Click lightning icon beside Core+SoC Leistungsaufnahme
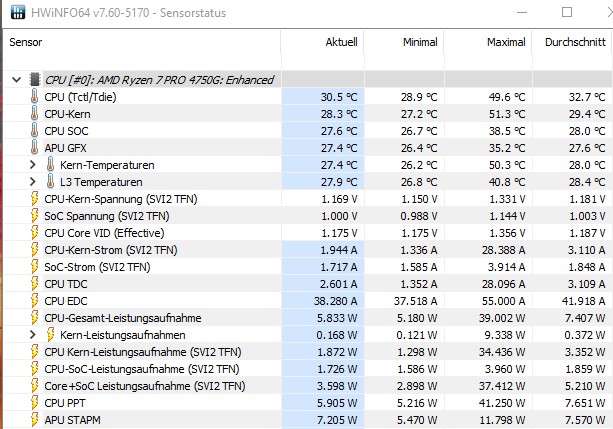The width and height of the screenshot is (613, 429). click(34, 386)
